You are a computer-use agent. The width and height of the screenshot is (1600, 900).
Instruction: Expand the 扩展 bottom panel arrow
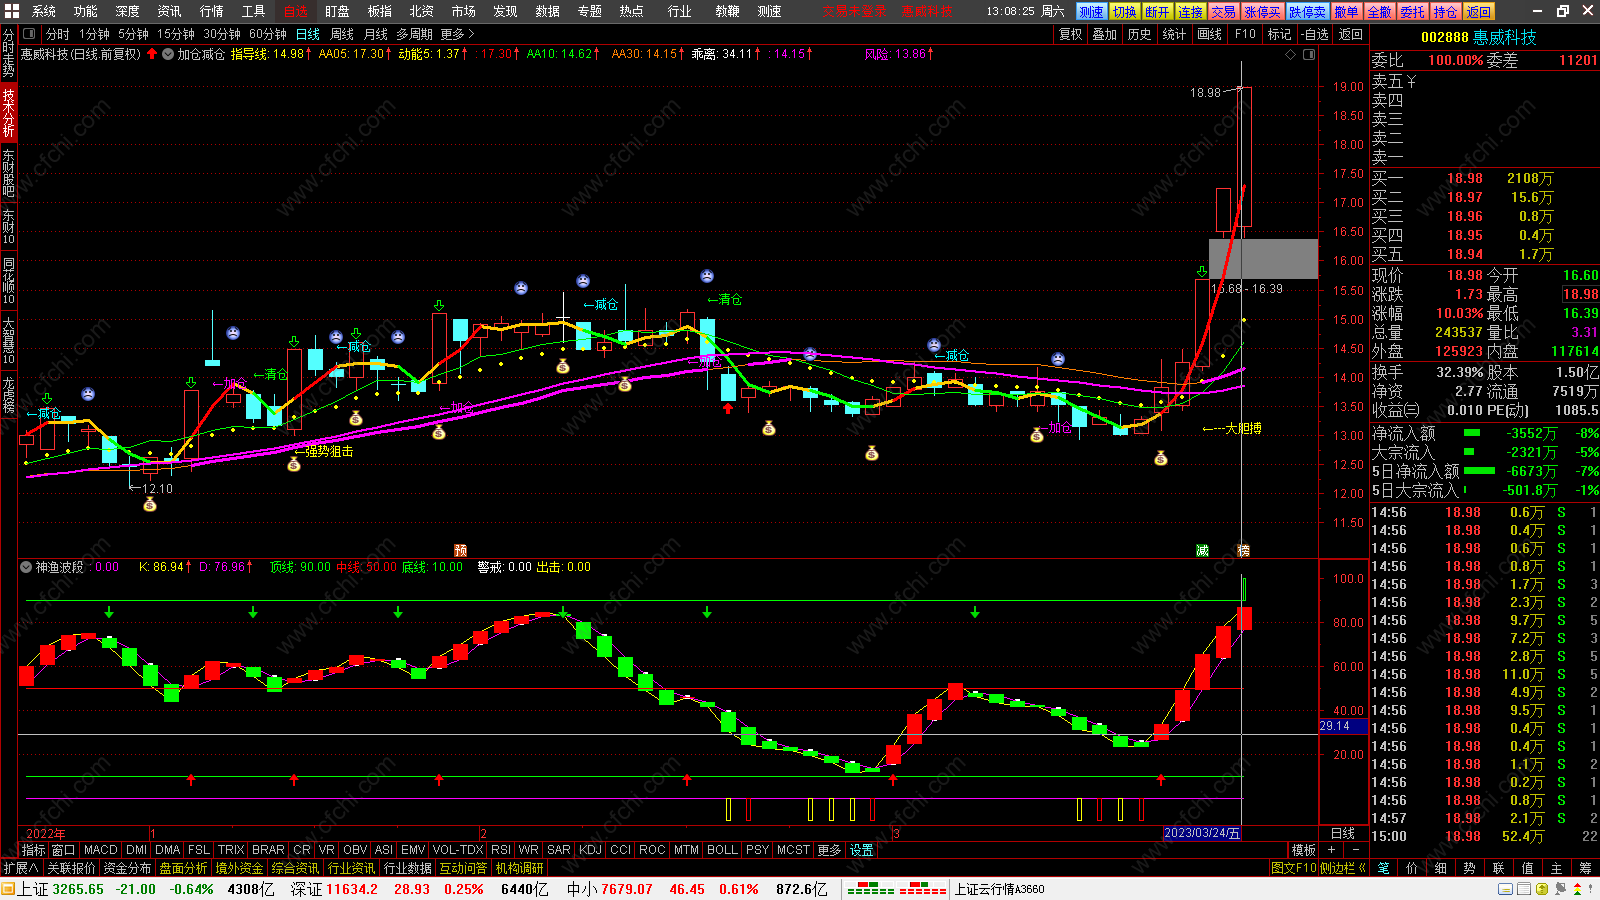pos(21,868)
